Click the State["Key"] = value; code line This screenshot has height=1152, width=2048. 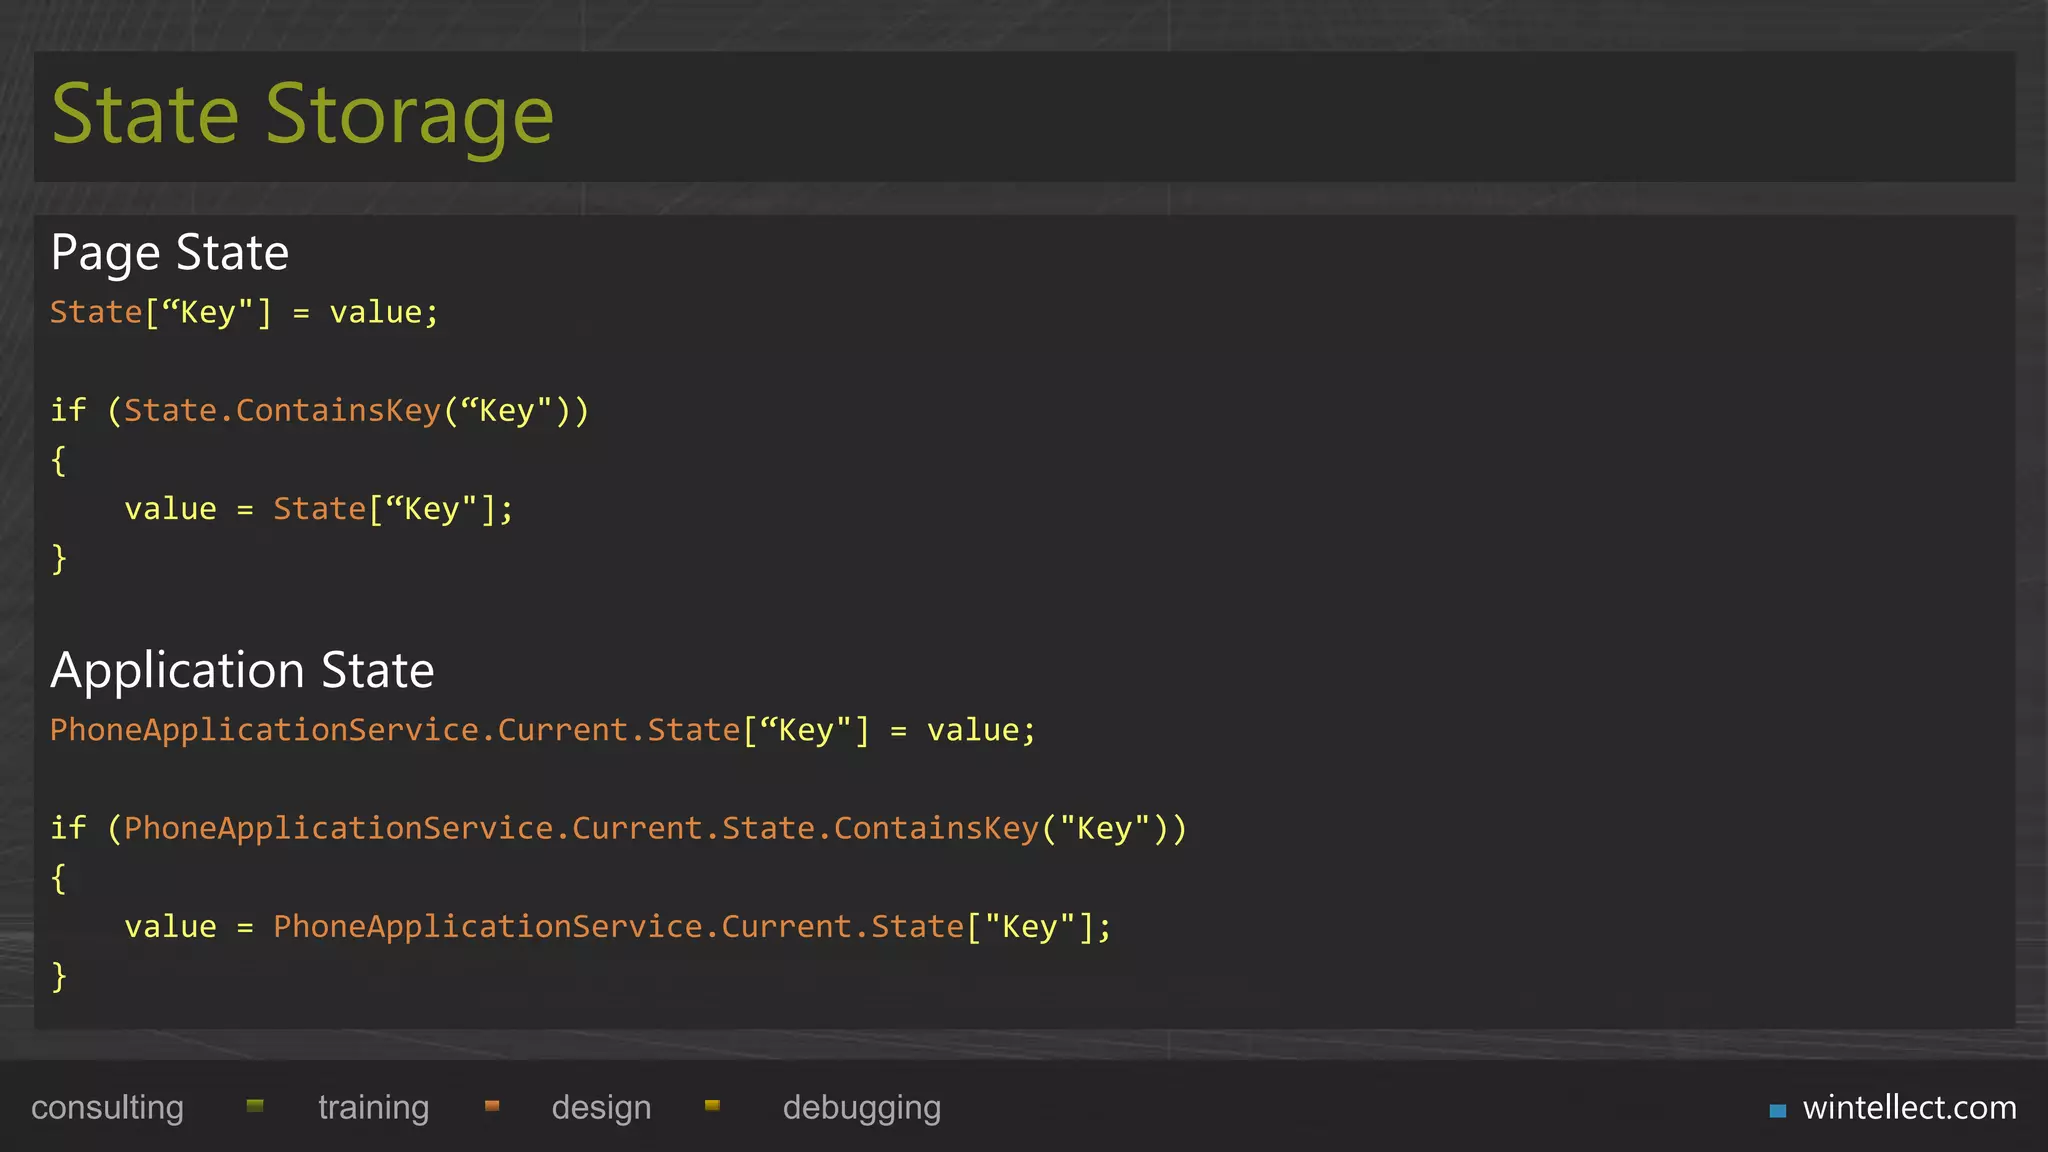244,312
